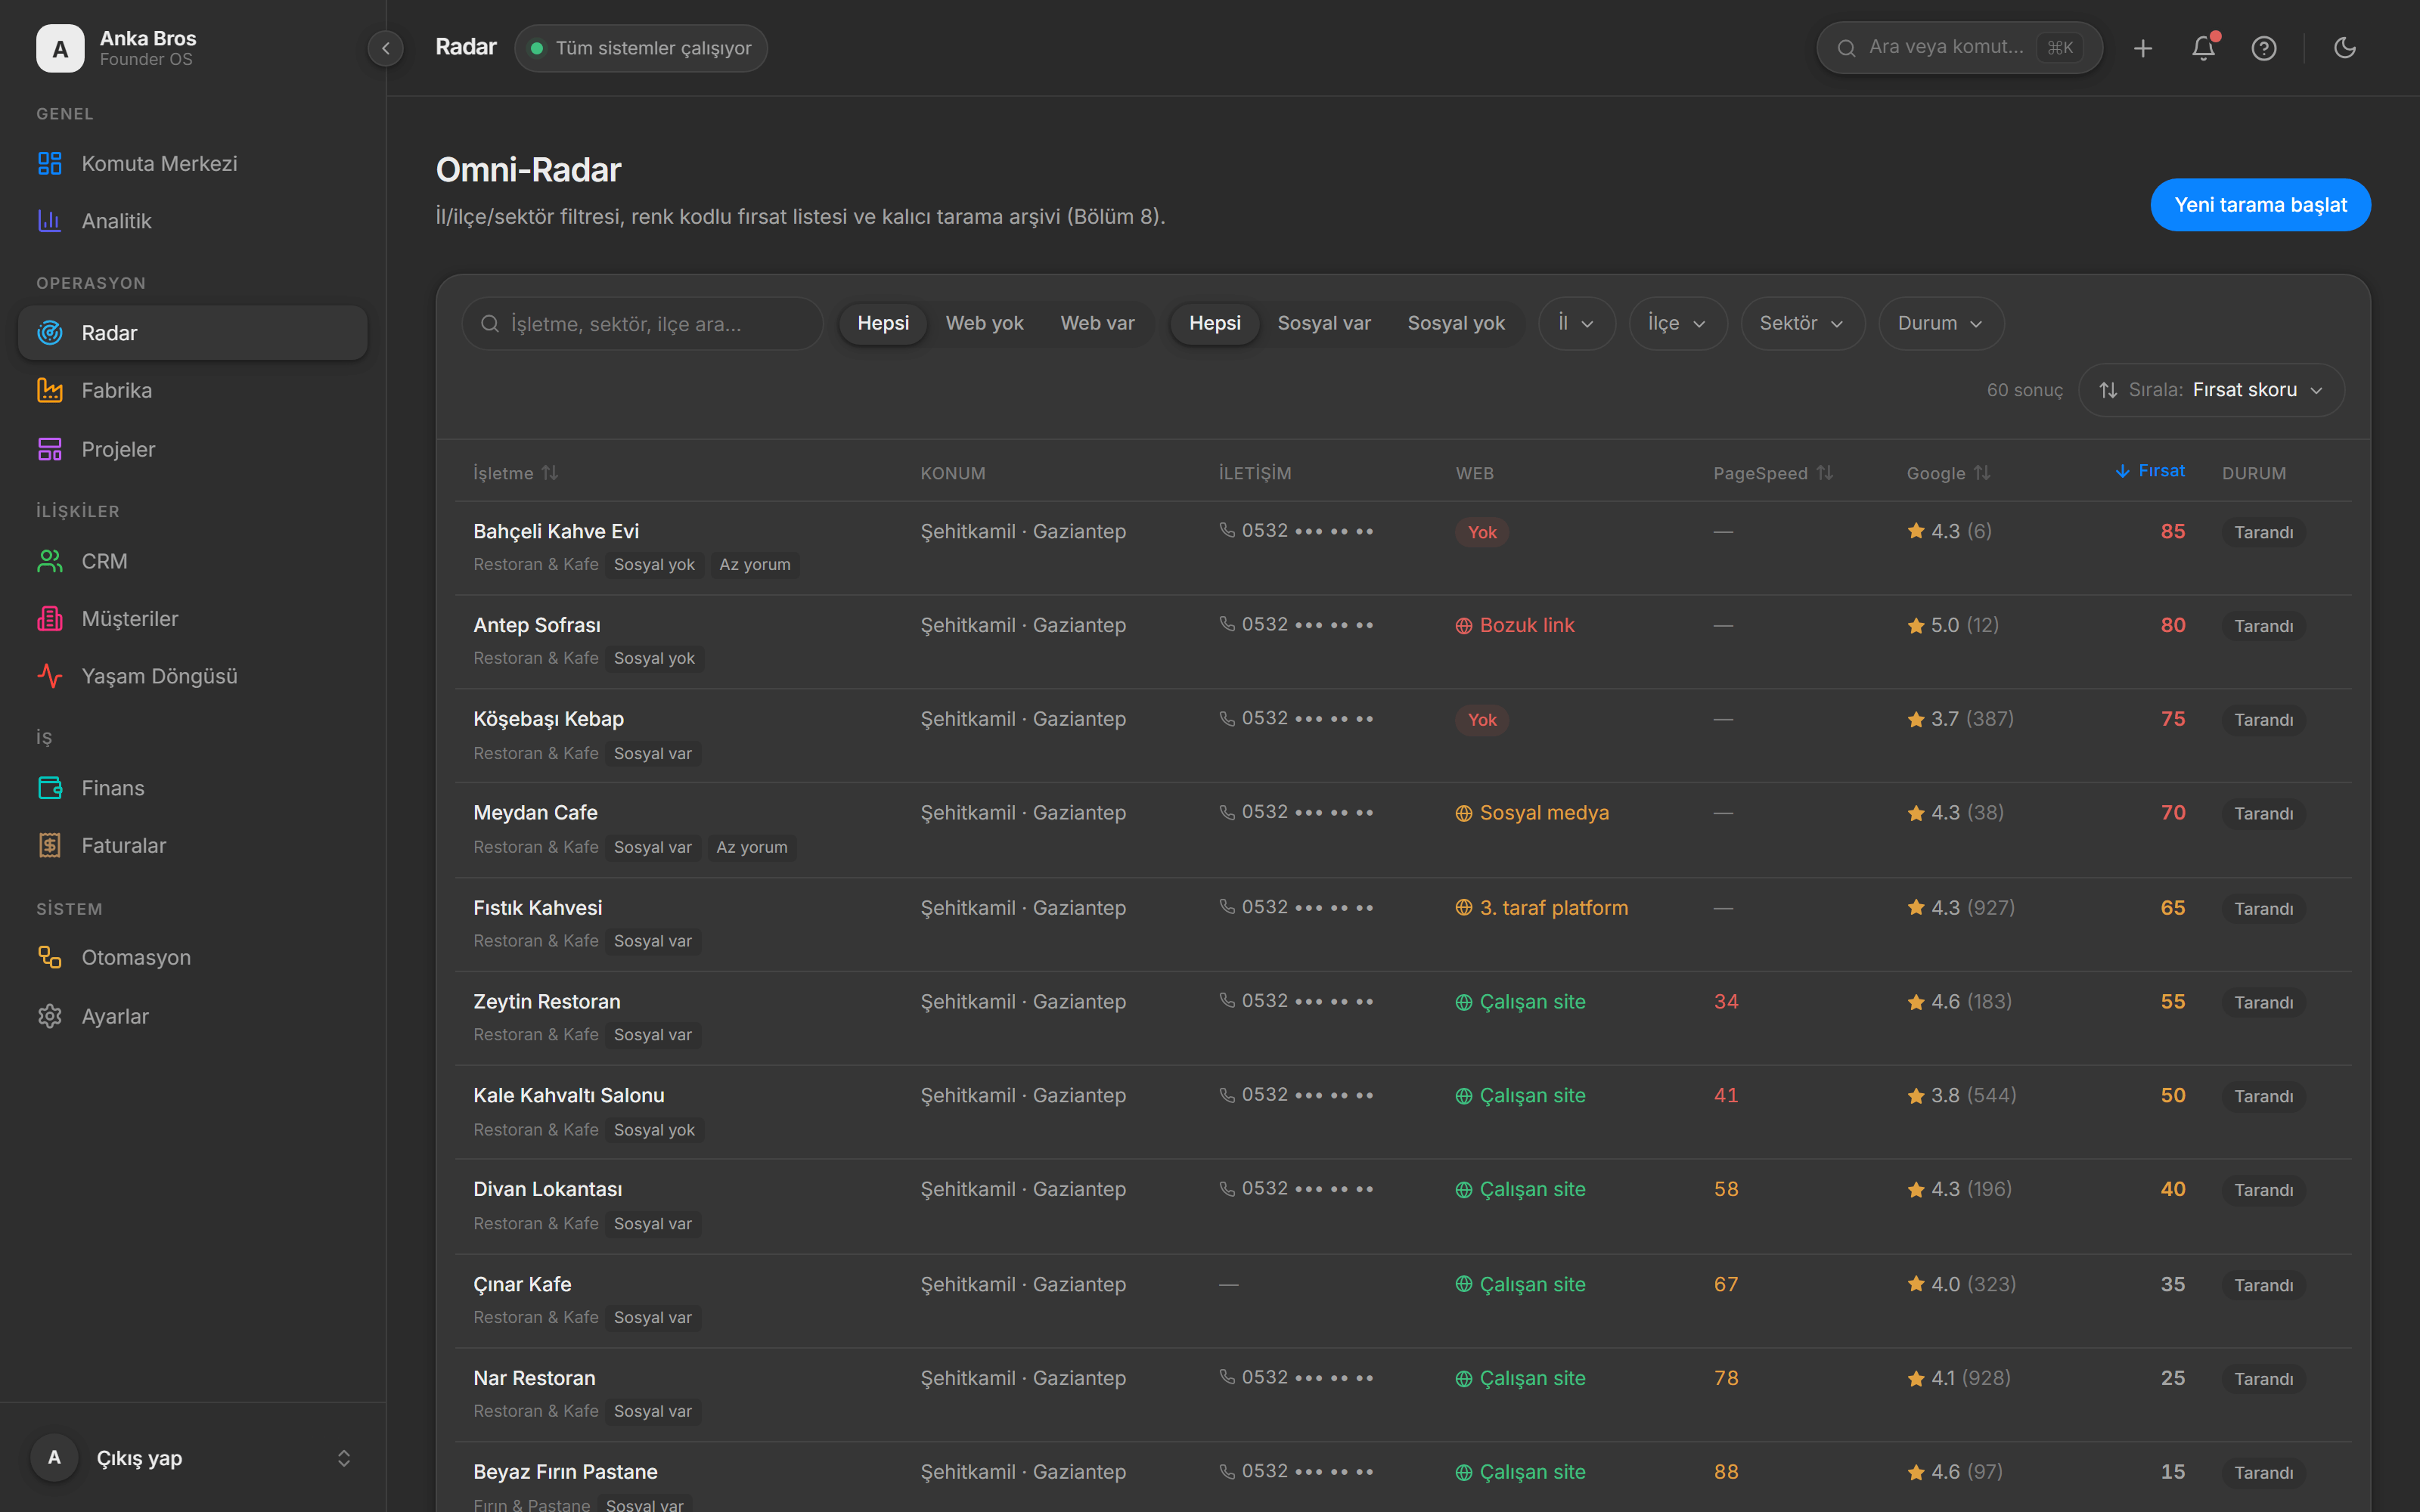The image size is (2420, 1512).
Task: Select Sosyal var filter
Action: tap(1324, 323)
